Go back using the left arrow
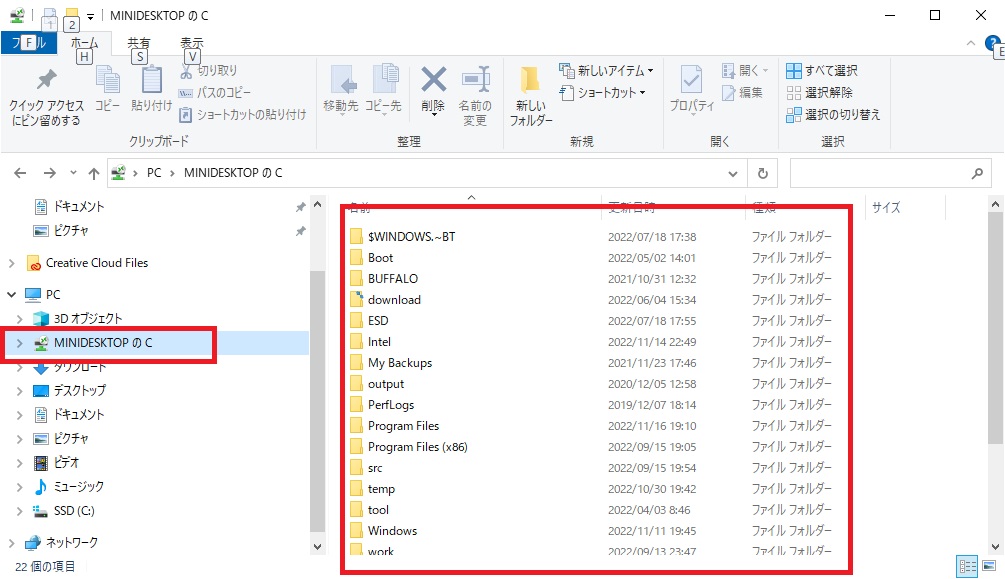The image size is (1005, 579). click(21, 173)
